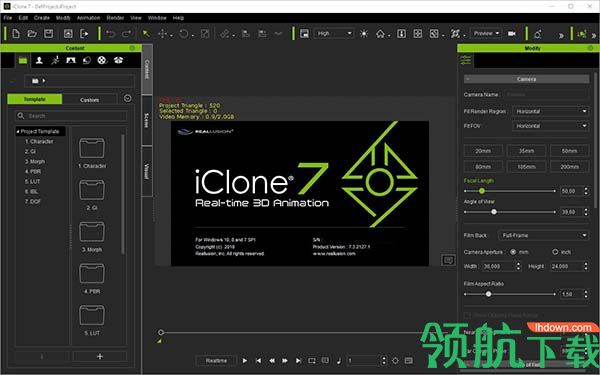Image resolution: width=600 pixels, height=375 pixels.
Task: Open the High quality dropdown
Action: point(334,34)
